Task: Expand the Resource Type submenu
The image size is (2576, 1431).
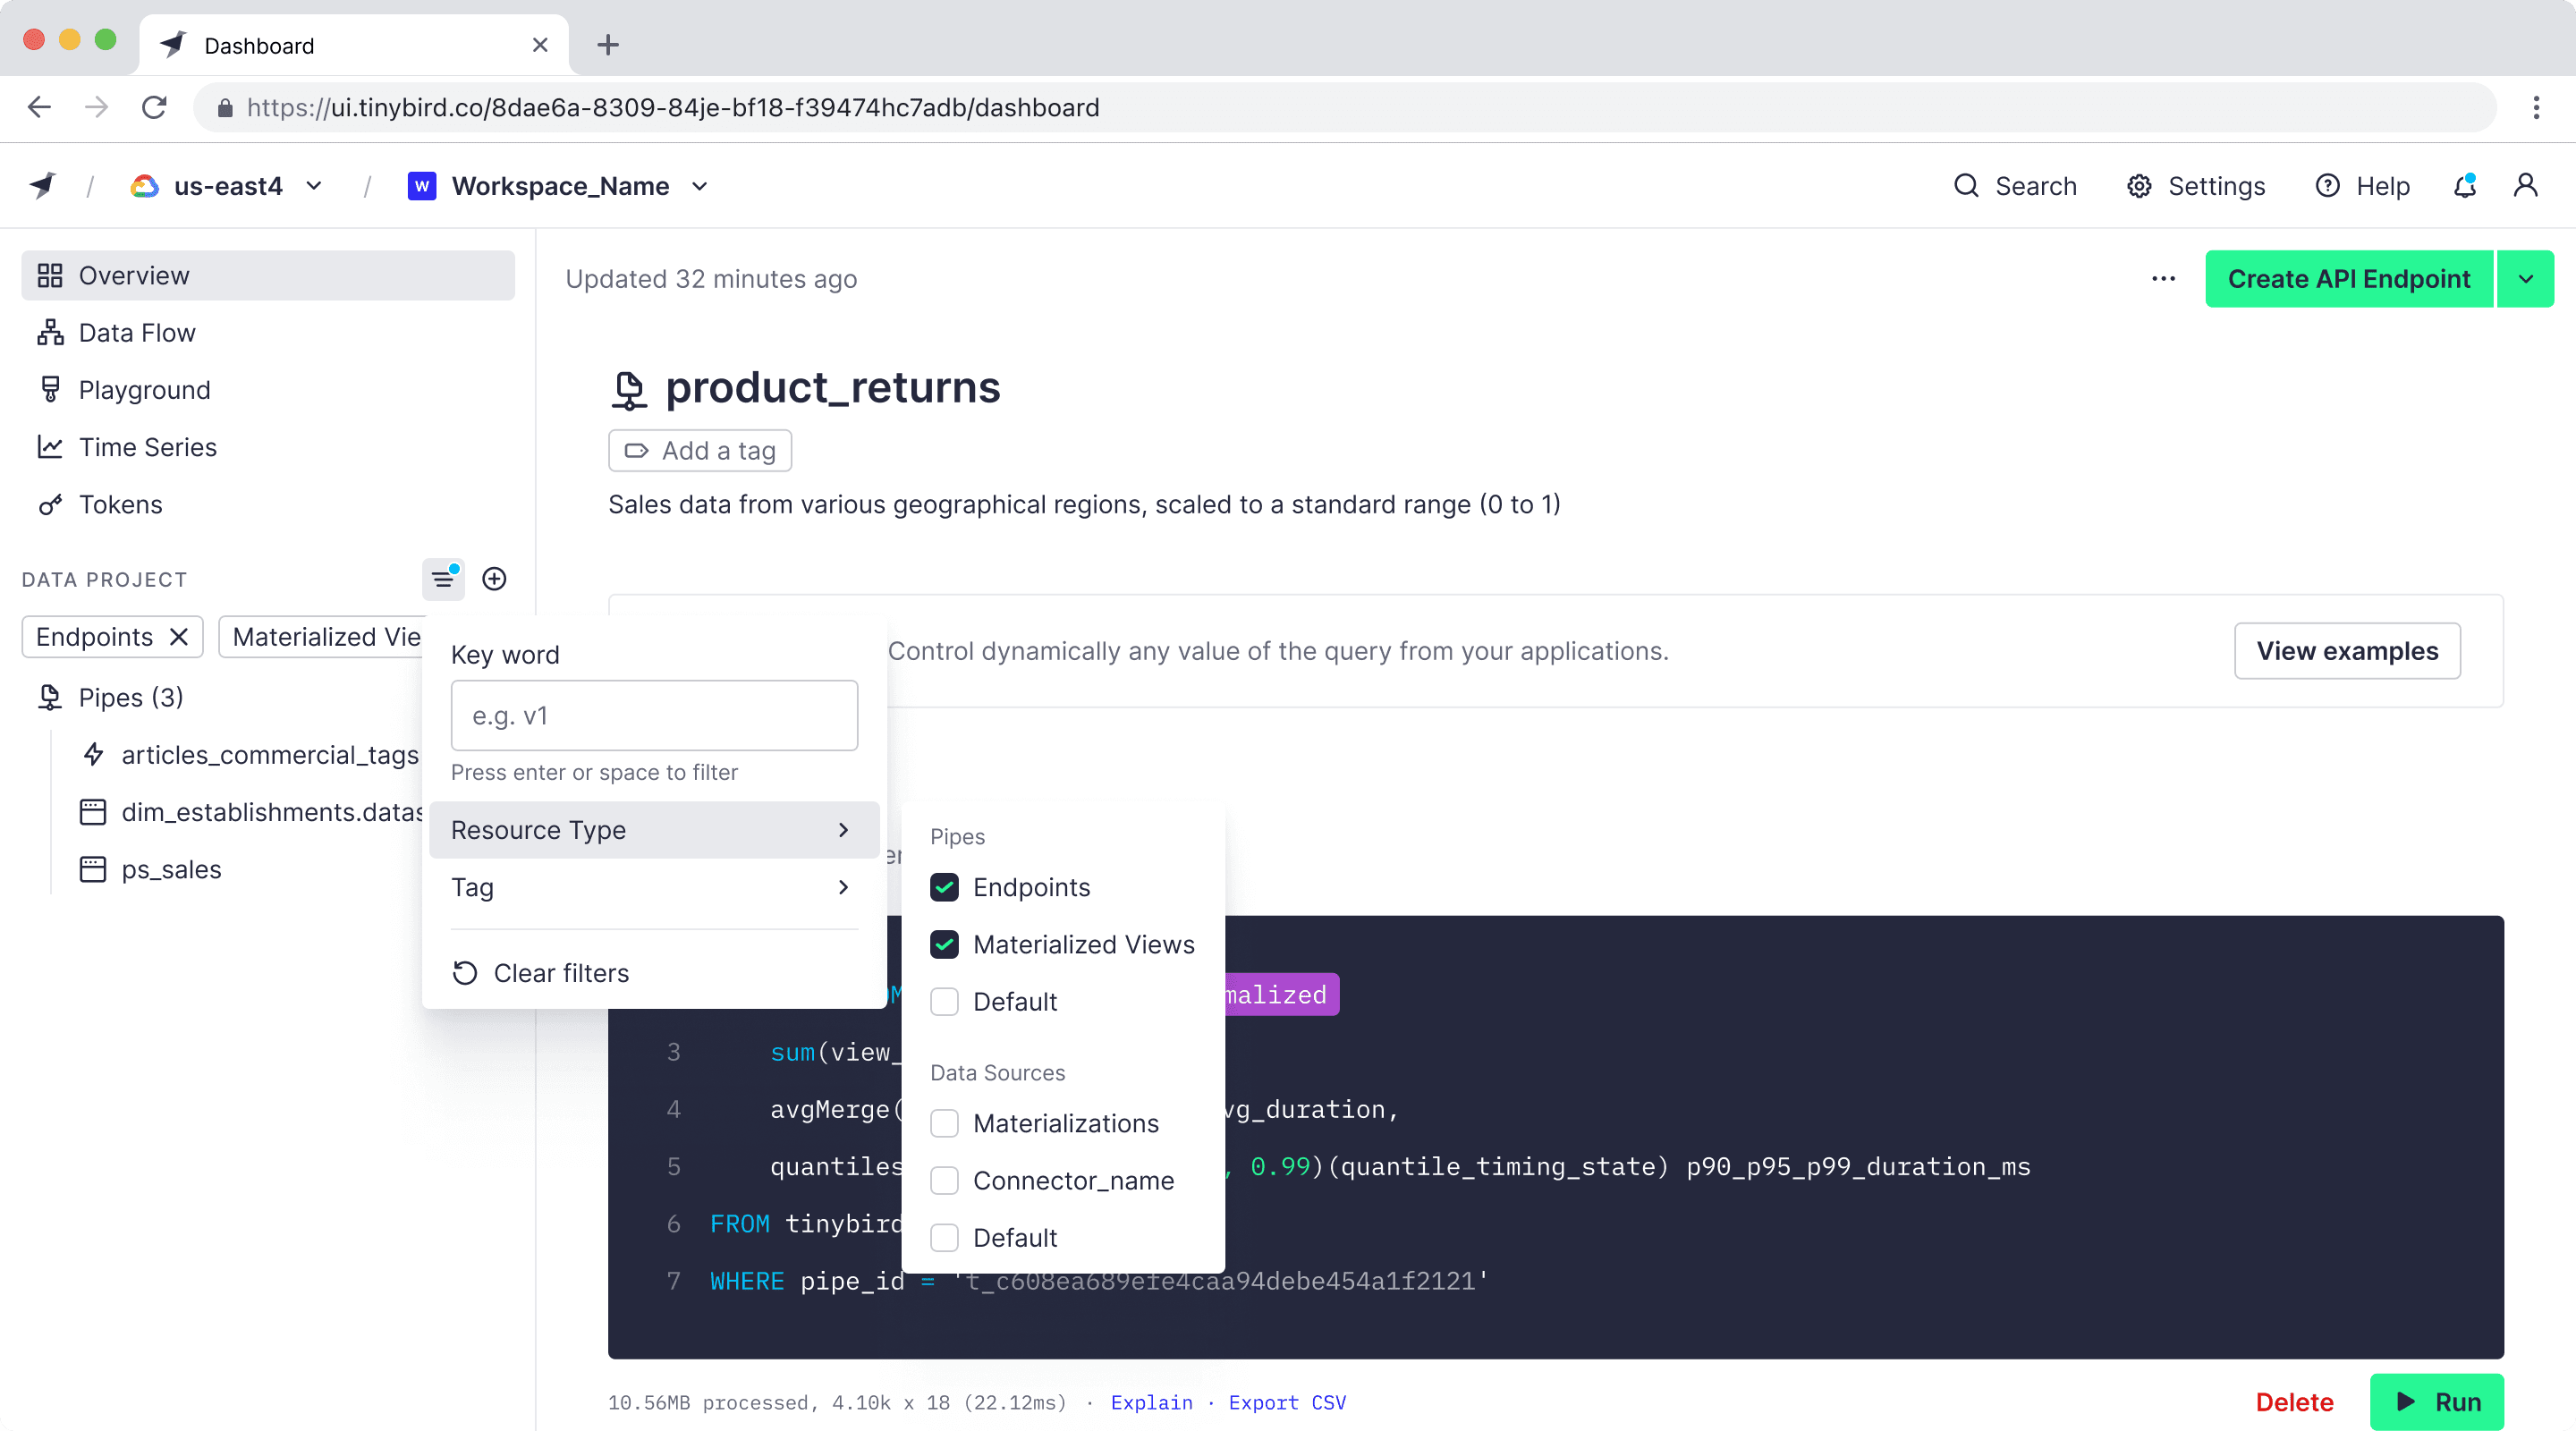Action: pyautogui.click(x=653, y=830)
